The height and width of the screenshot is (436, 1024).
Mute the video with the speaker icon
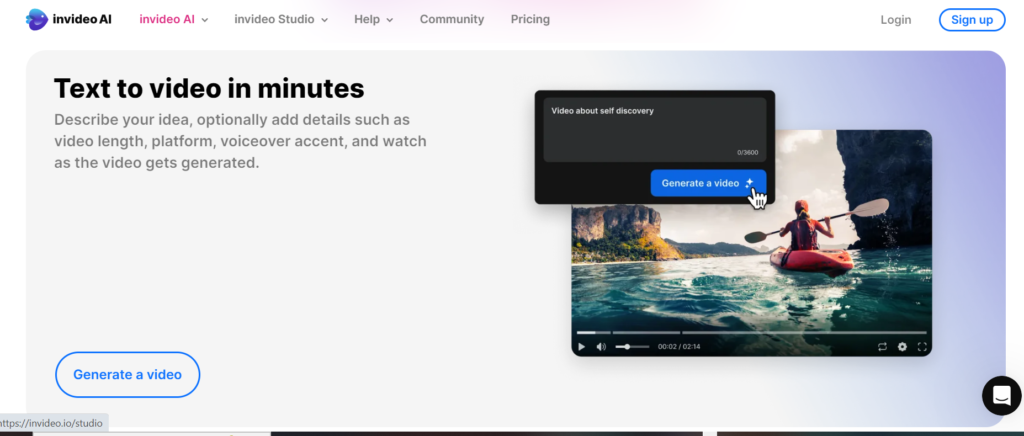click(601, 347)
